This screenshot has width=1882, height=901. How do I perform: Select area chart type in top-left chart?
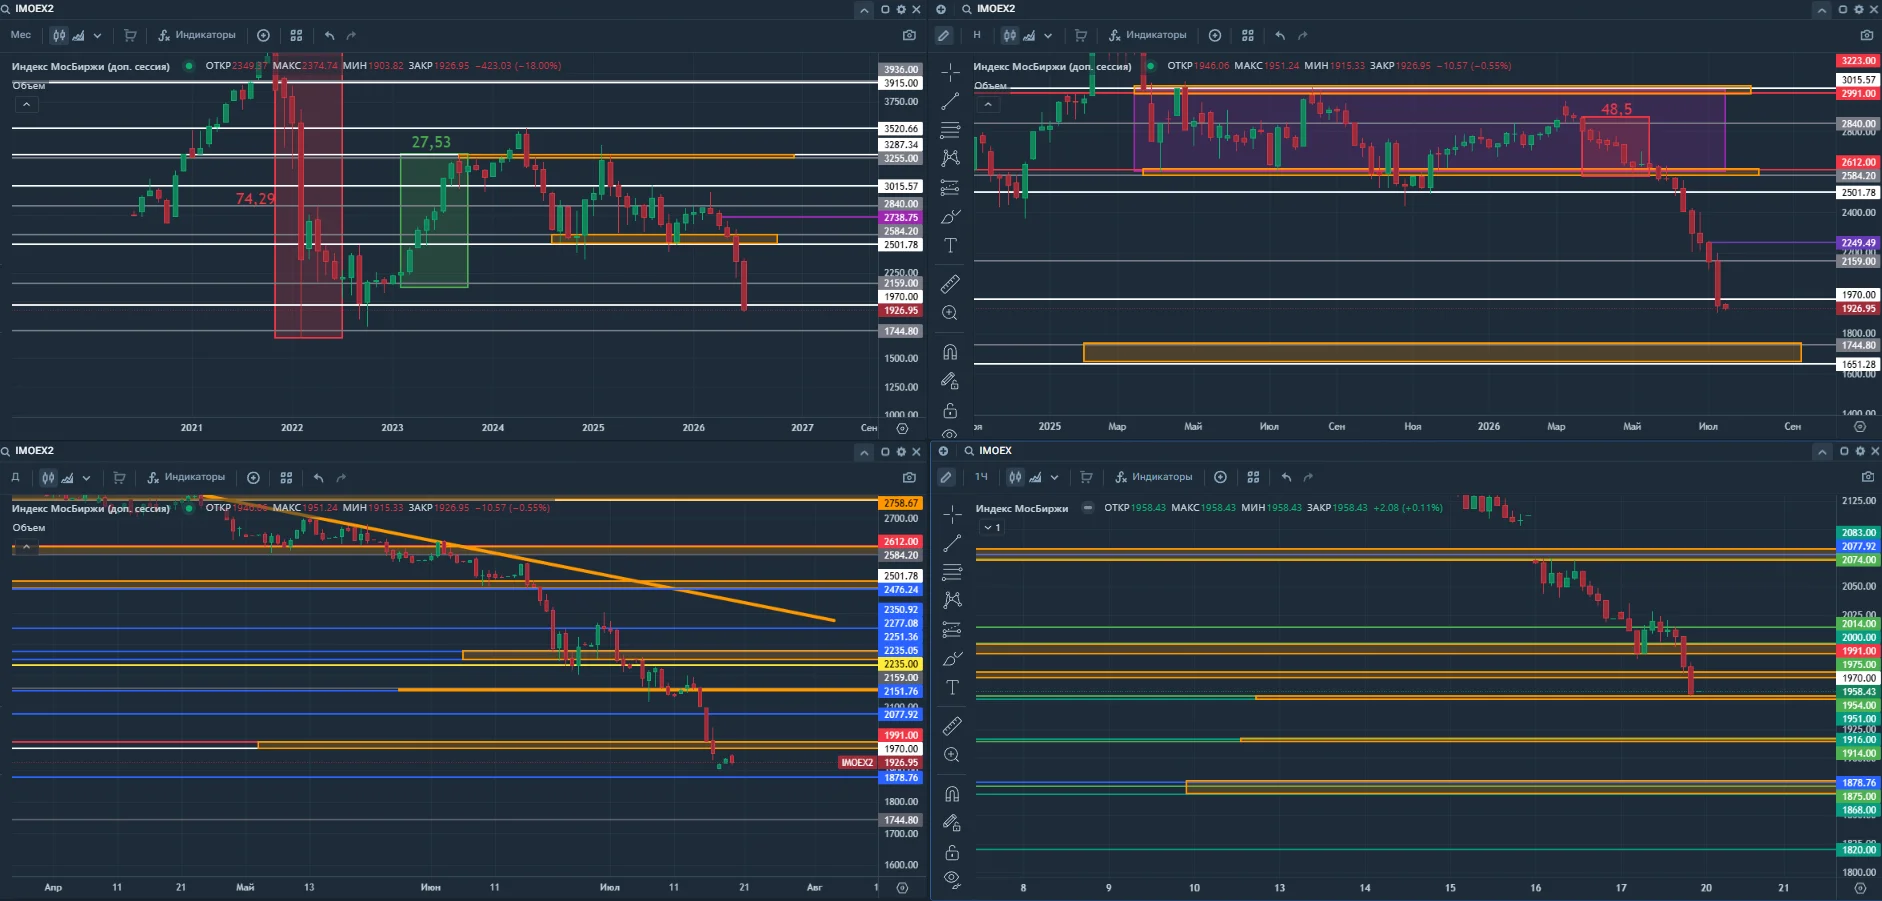(78, 35)
